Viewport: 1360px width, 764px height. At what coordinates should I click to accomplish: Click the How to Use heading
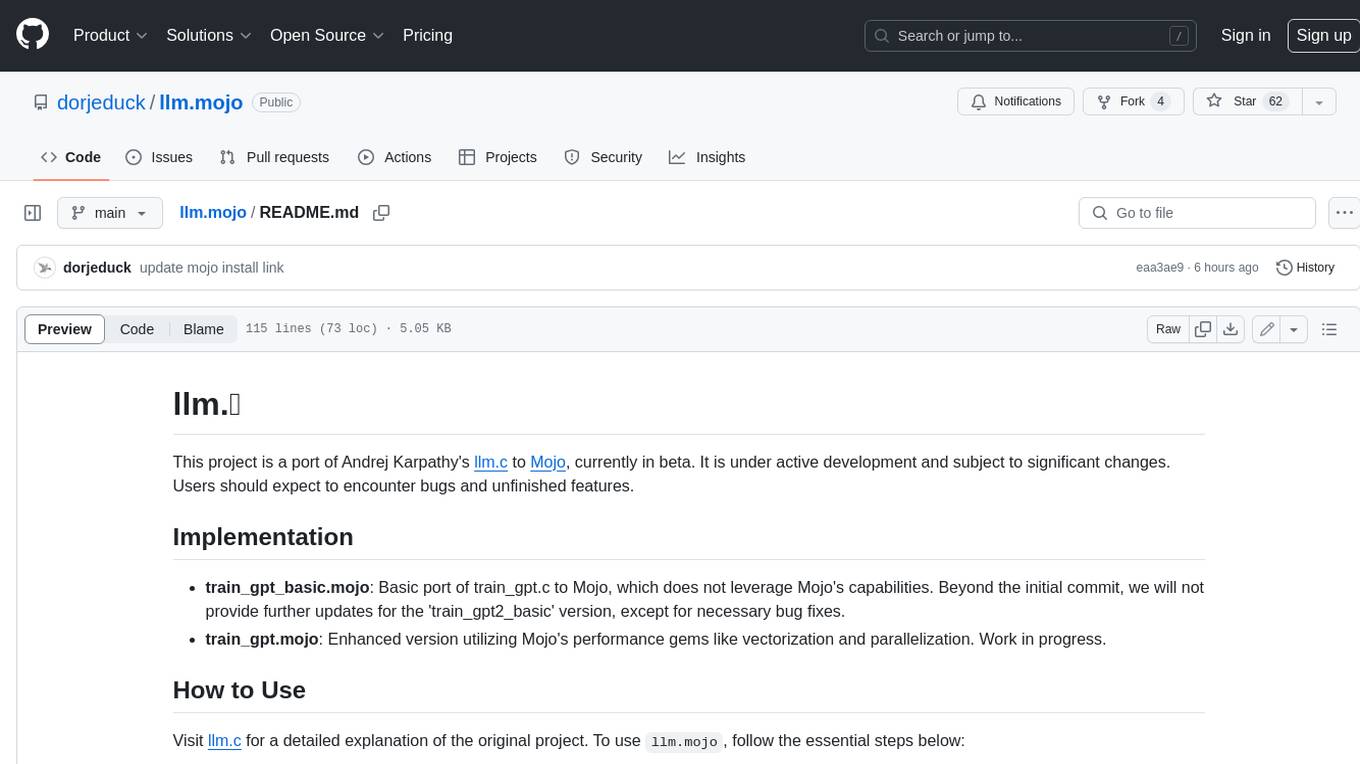[239, 690]
